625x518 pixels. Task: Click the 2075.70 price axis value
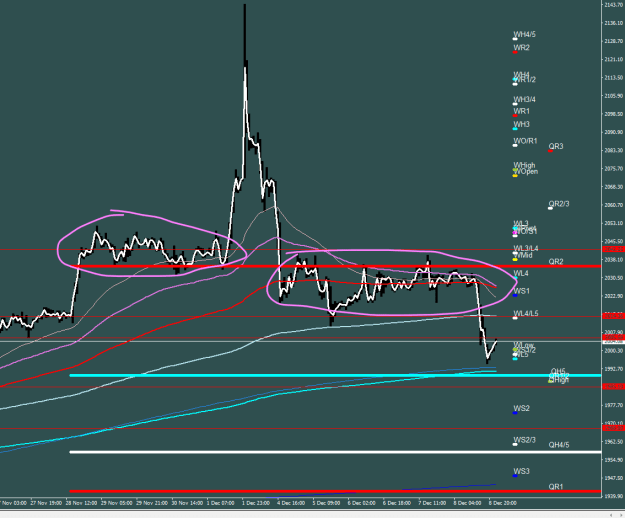coord(614,169)
